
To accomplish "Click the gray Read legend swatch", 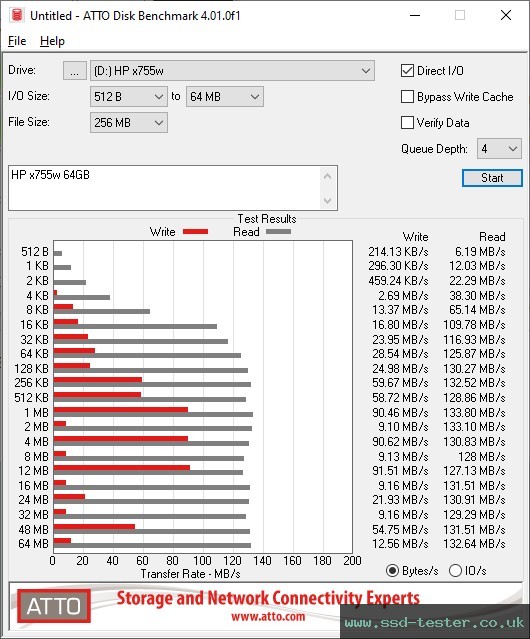I will [x=278, y=231].
